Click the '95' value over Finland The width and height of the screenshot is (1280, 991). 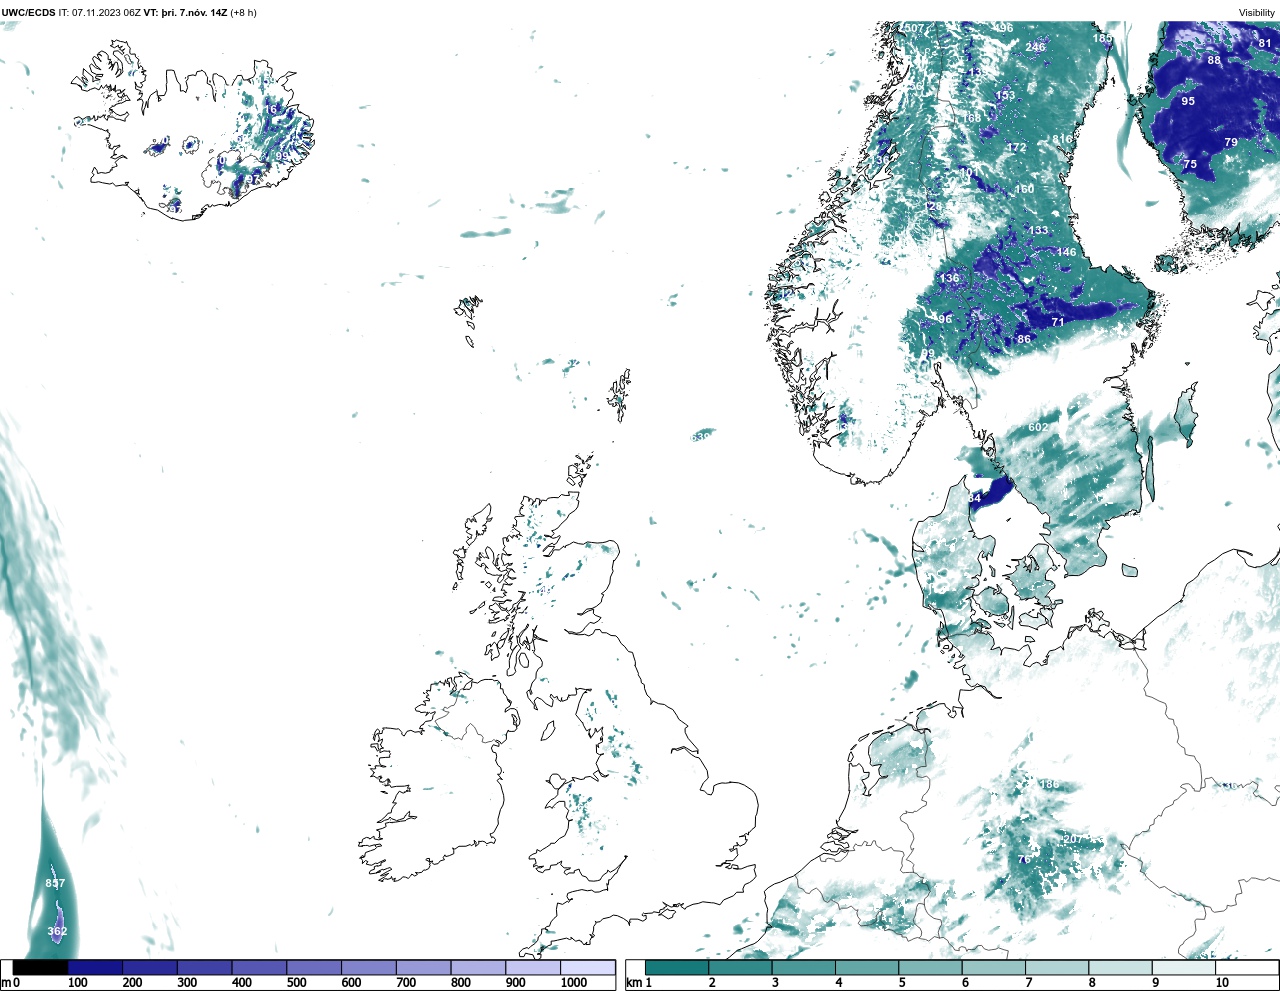pos(1188,101)
